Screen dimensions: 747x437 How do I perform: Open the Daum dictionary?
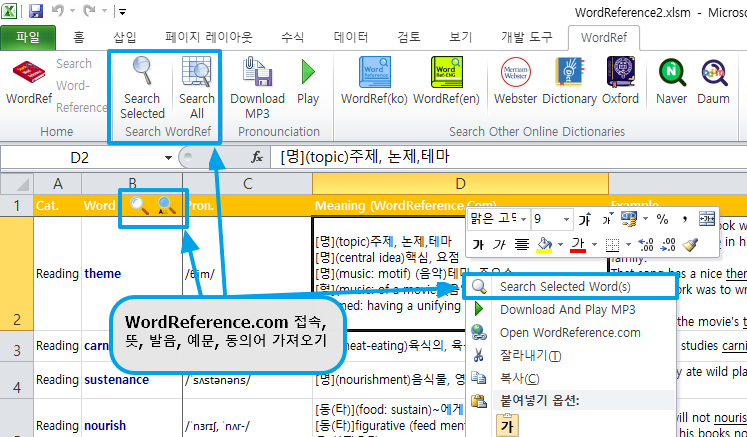click(x=713, y=81)
